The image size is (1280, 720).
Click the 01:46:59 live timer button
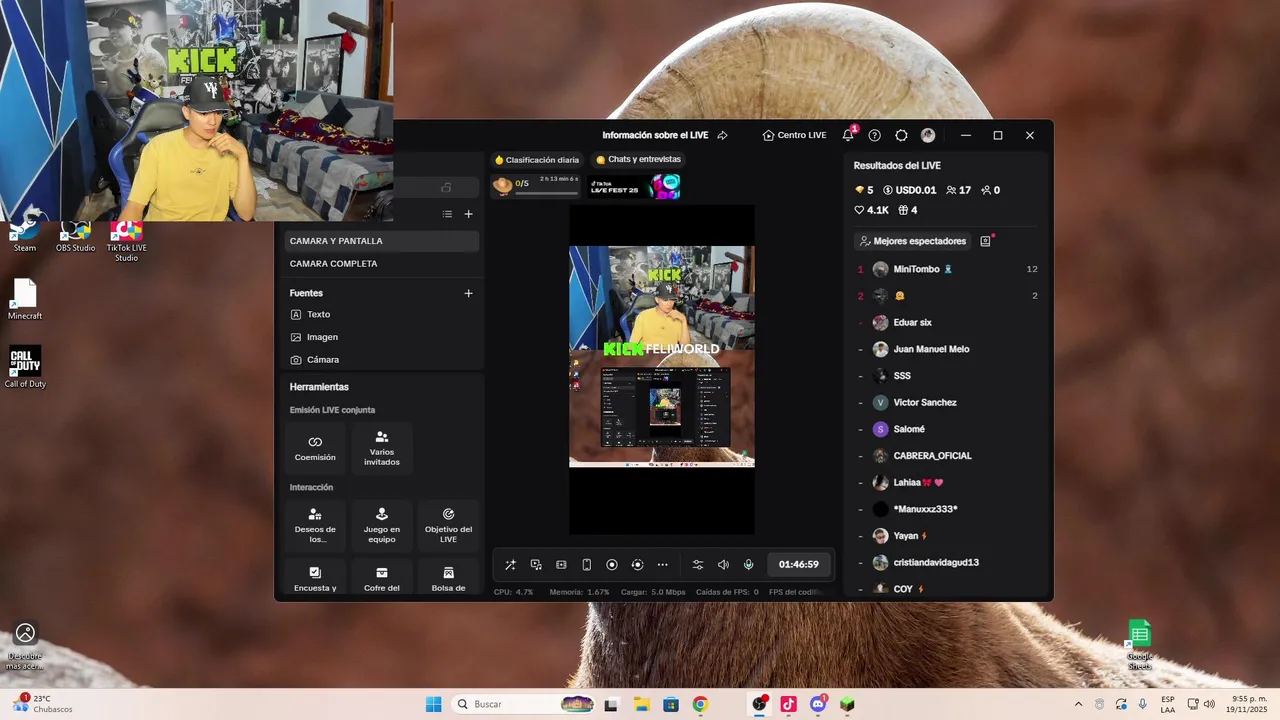[x=799, y=565]
